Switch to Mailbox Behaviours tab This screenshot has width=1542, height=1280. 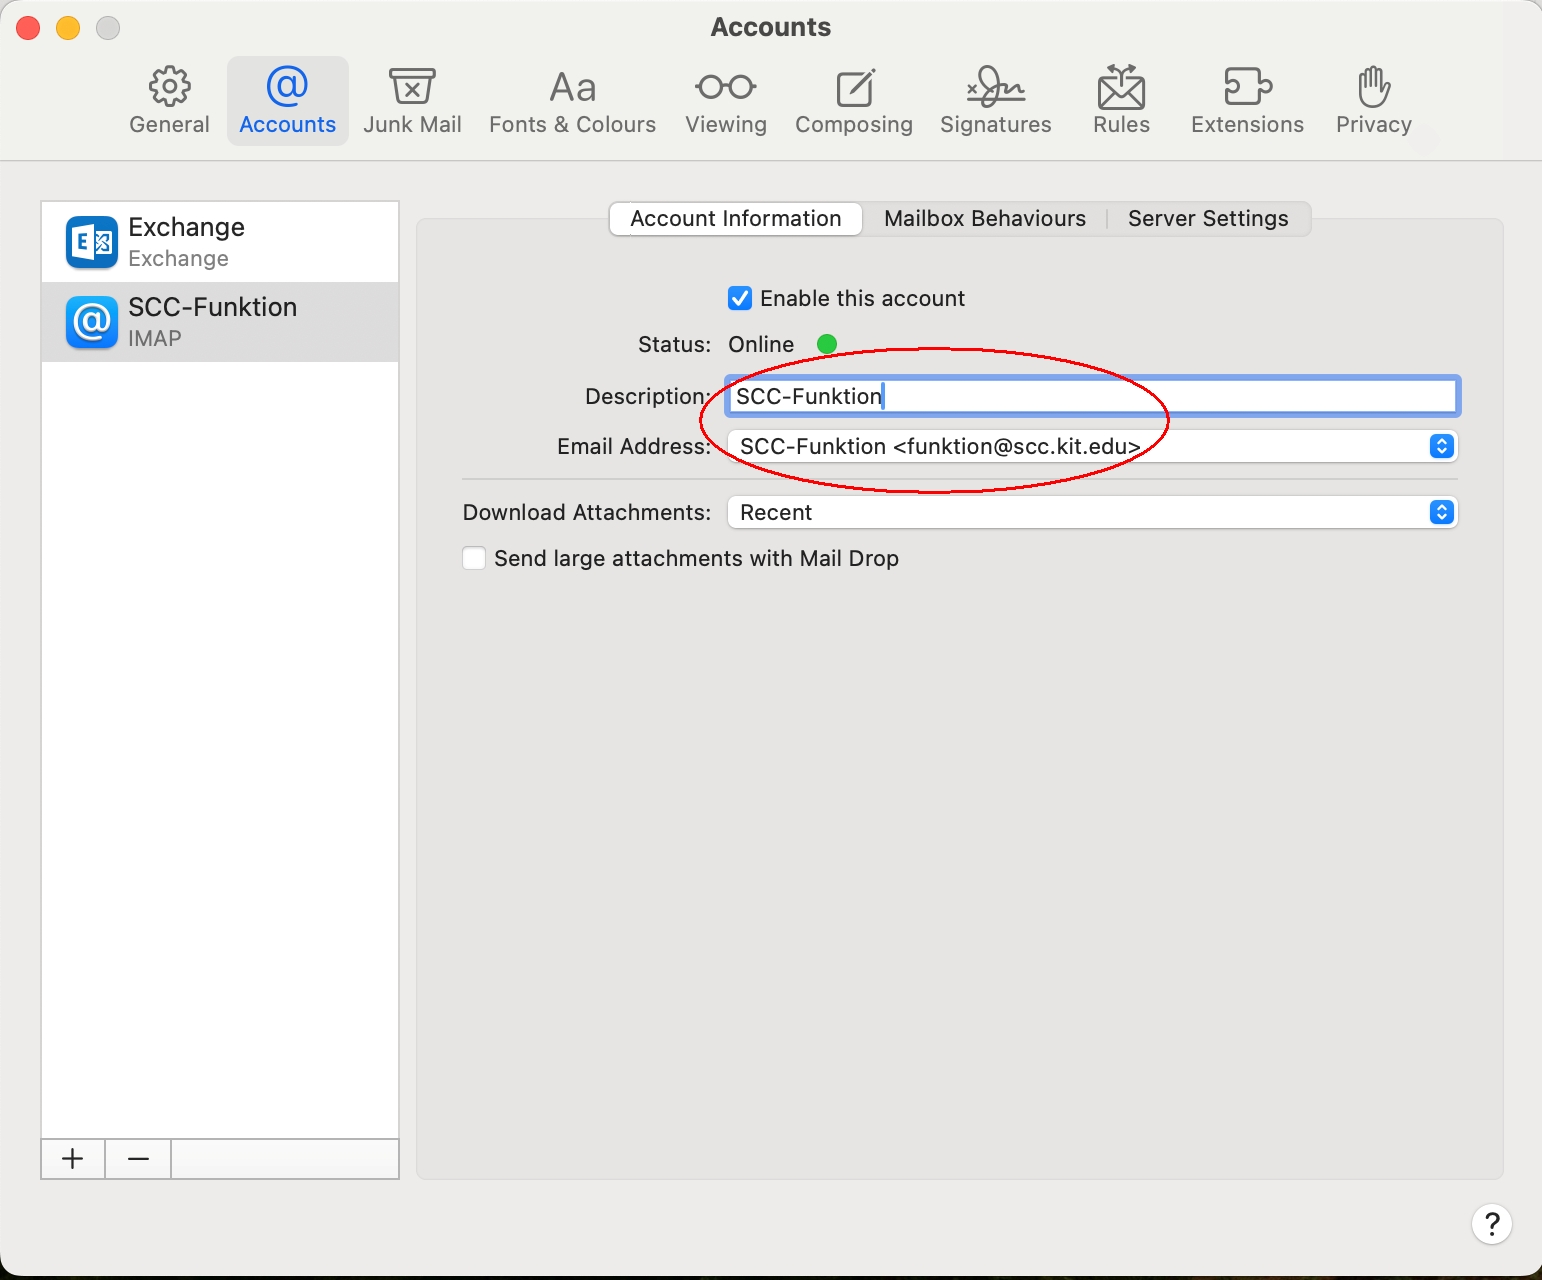(985, 219)
